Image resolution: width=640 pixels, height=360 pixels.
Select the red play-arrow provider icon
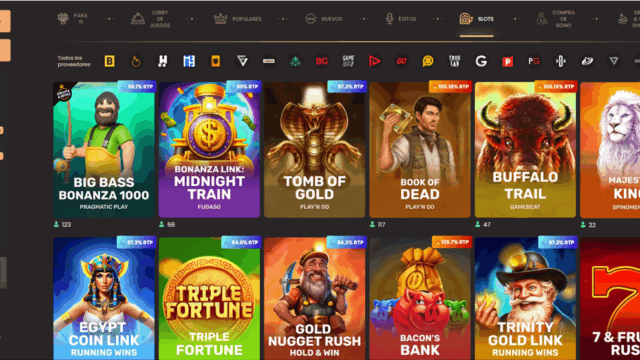pos(375,61)
